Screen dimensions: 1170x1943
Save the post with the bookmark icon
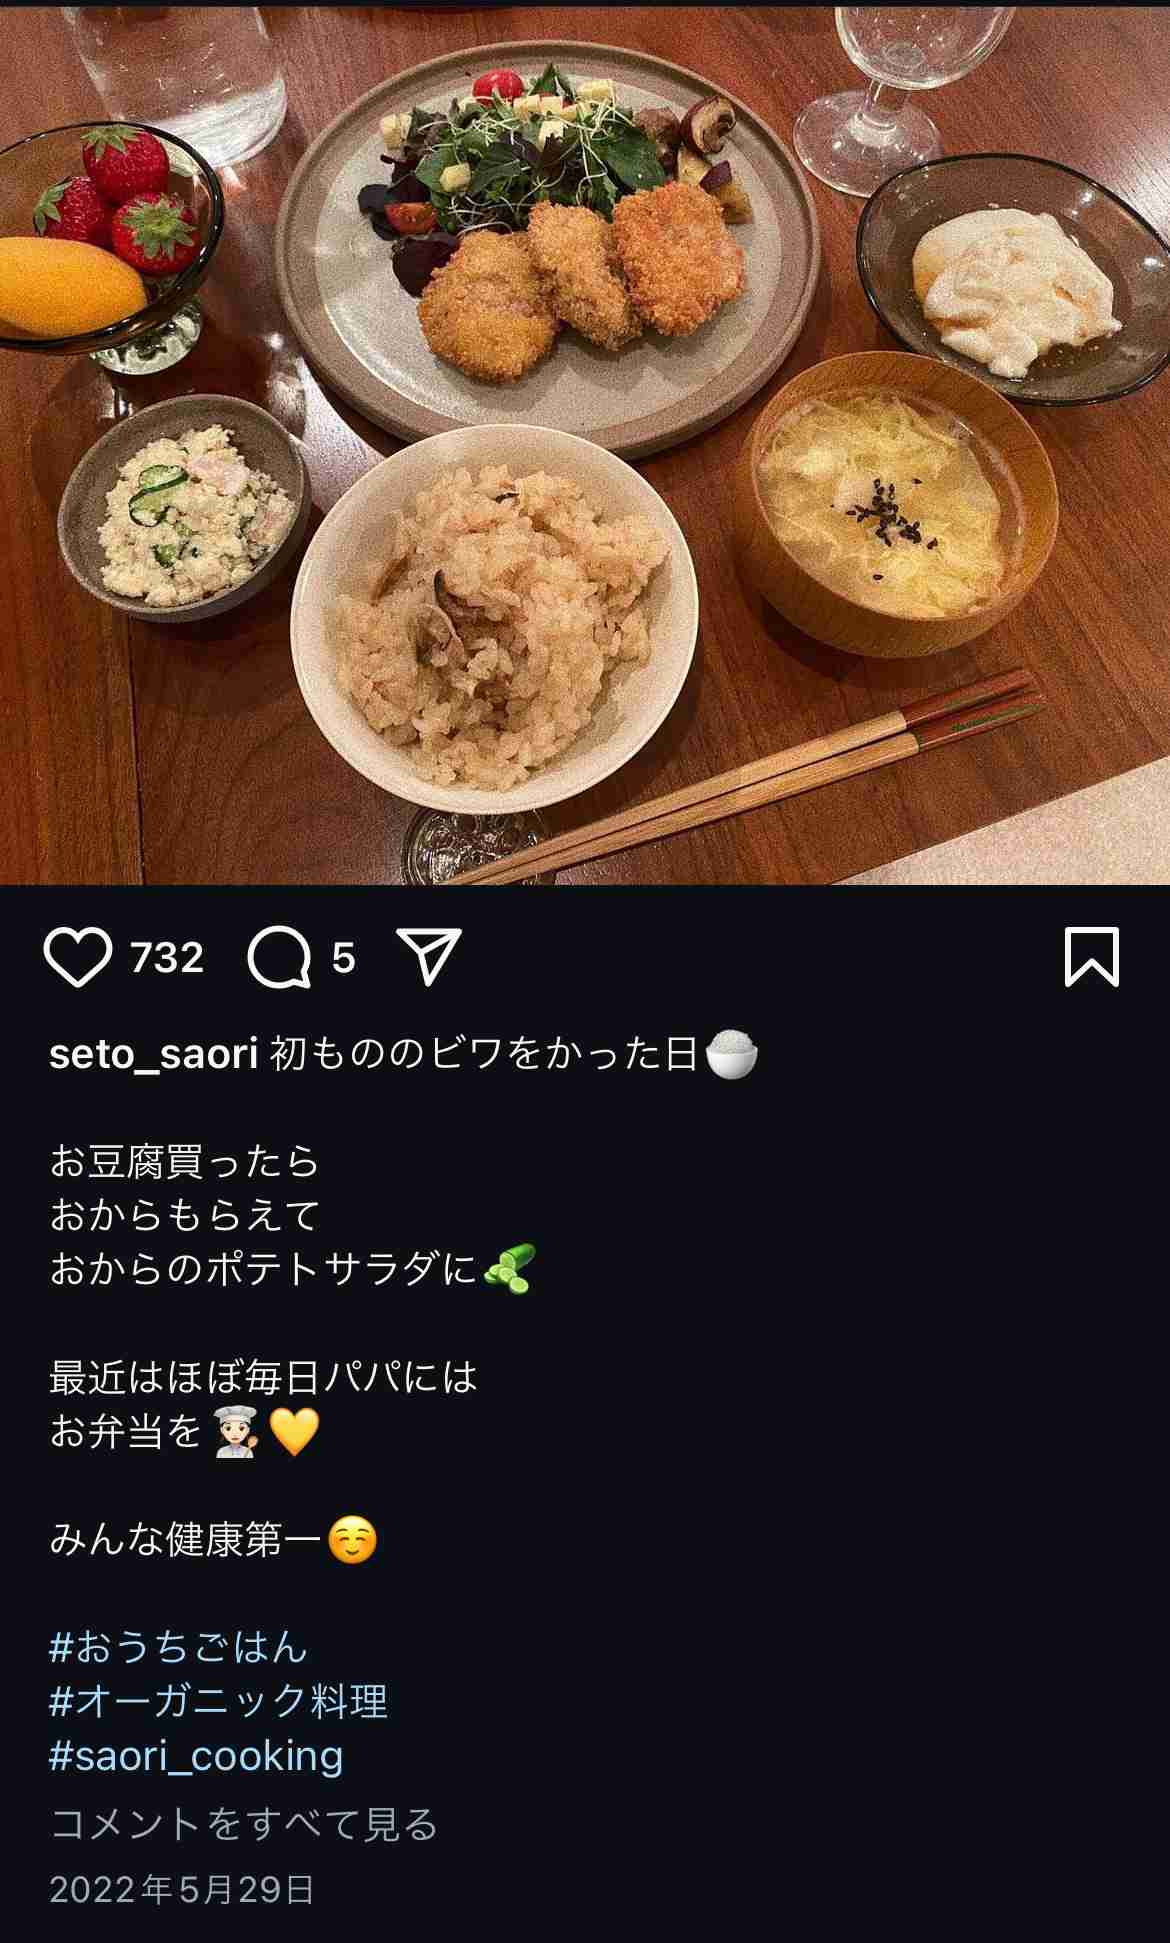coord(1091,957)
